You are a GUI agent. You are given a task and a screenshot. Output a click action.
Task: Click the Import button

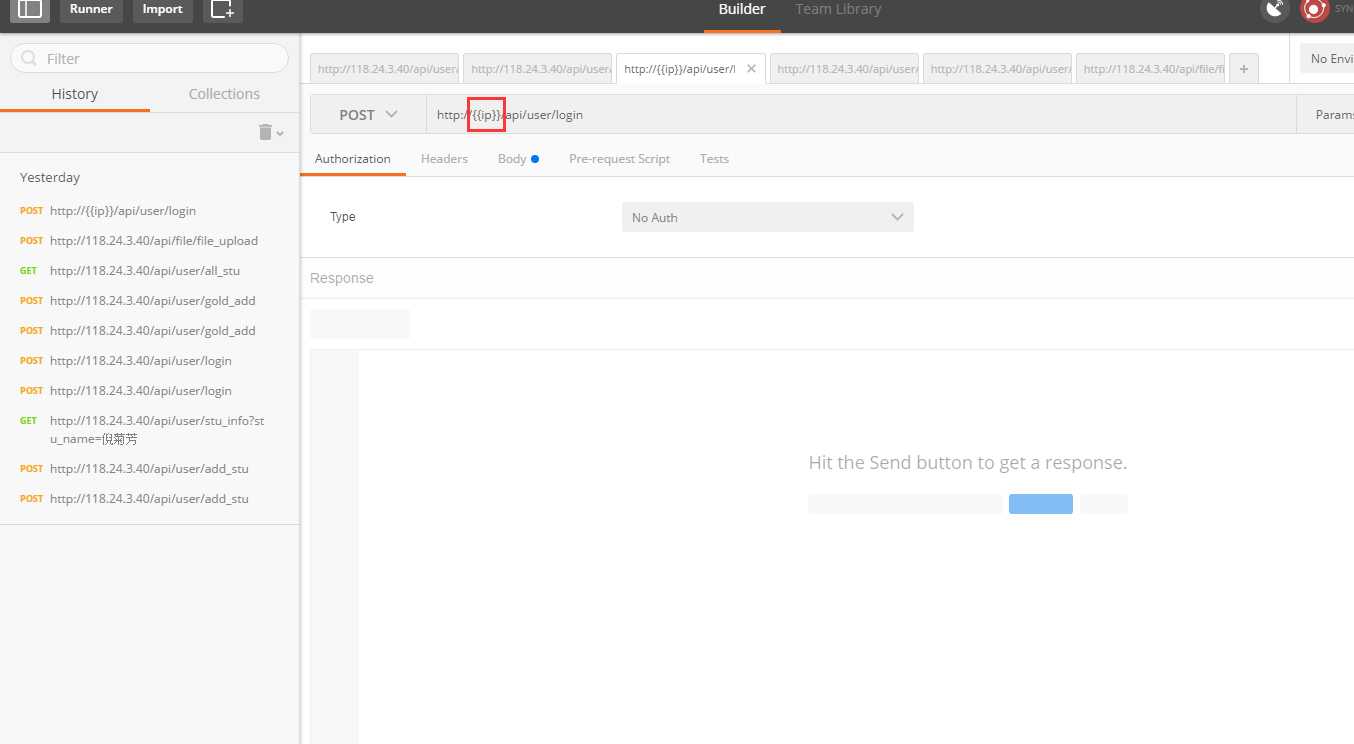[x=162, y=9]
